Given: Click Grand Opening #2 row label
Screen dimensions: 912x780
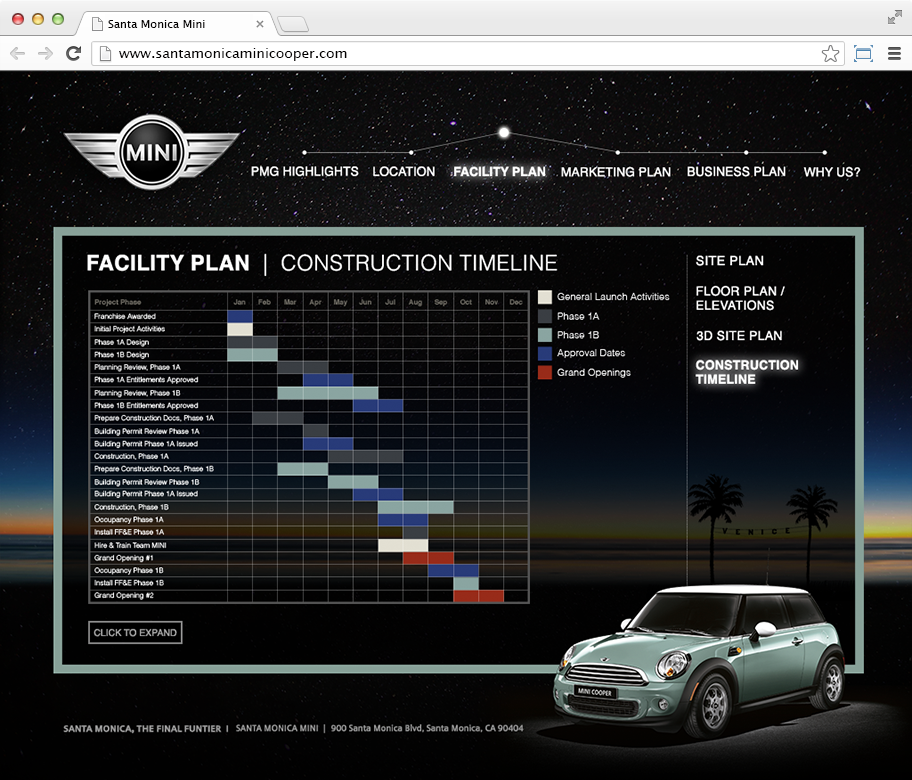Looking at the screenshot, I should tap(123, 596).
